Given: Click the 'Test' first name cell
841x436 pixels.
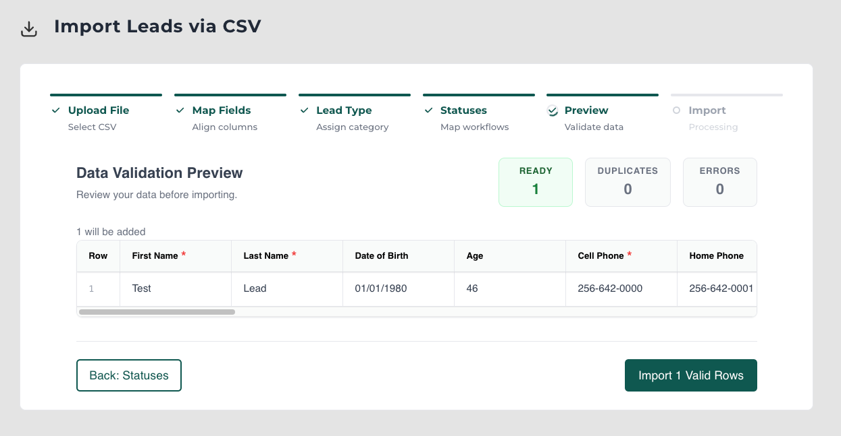Looking at the screenshot, I should point(175,289).
